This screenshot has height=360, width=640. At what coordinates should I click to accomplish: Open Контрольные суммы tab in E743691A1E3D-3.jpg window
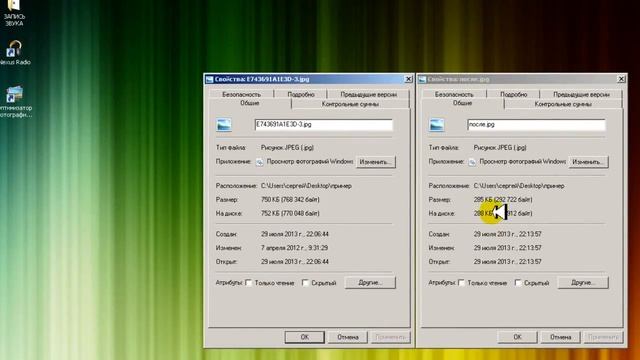[x=350, y=104]
